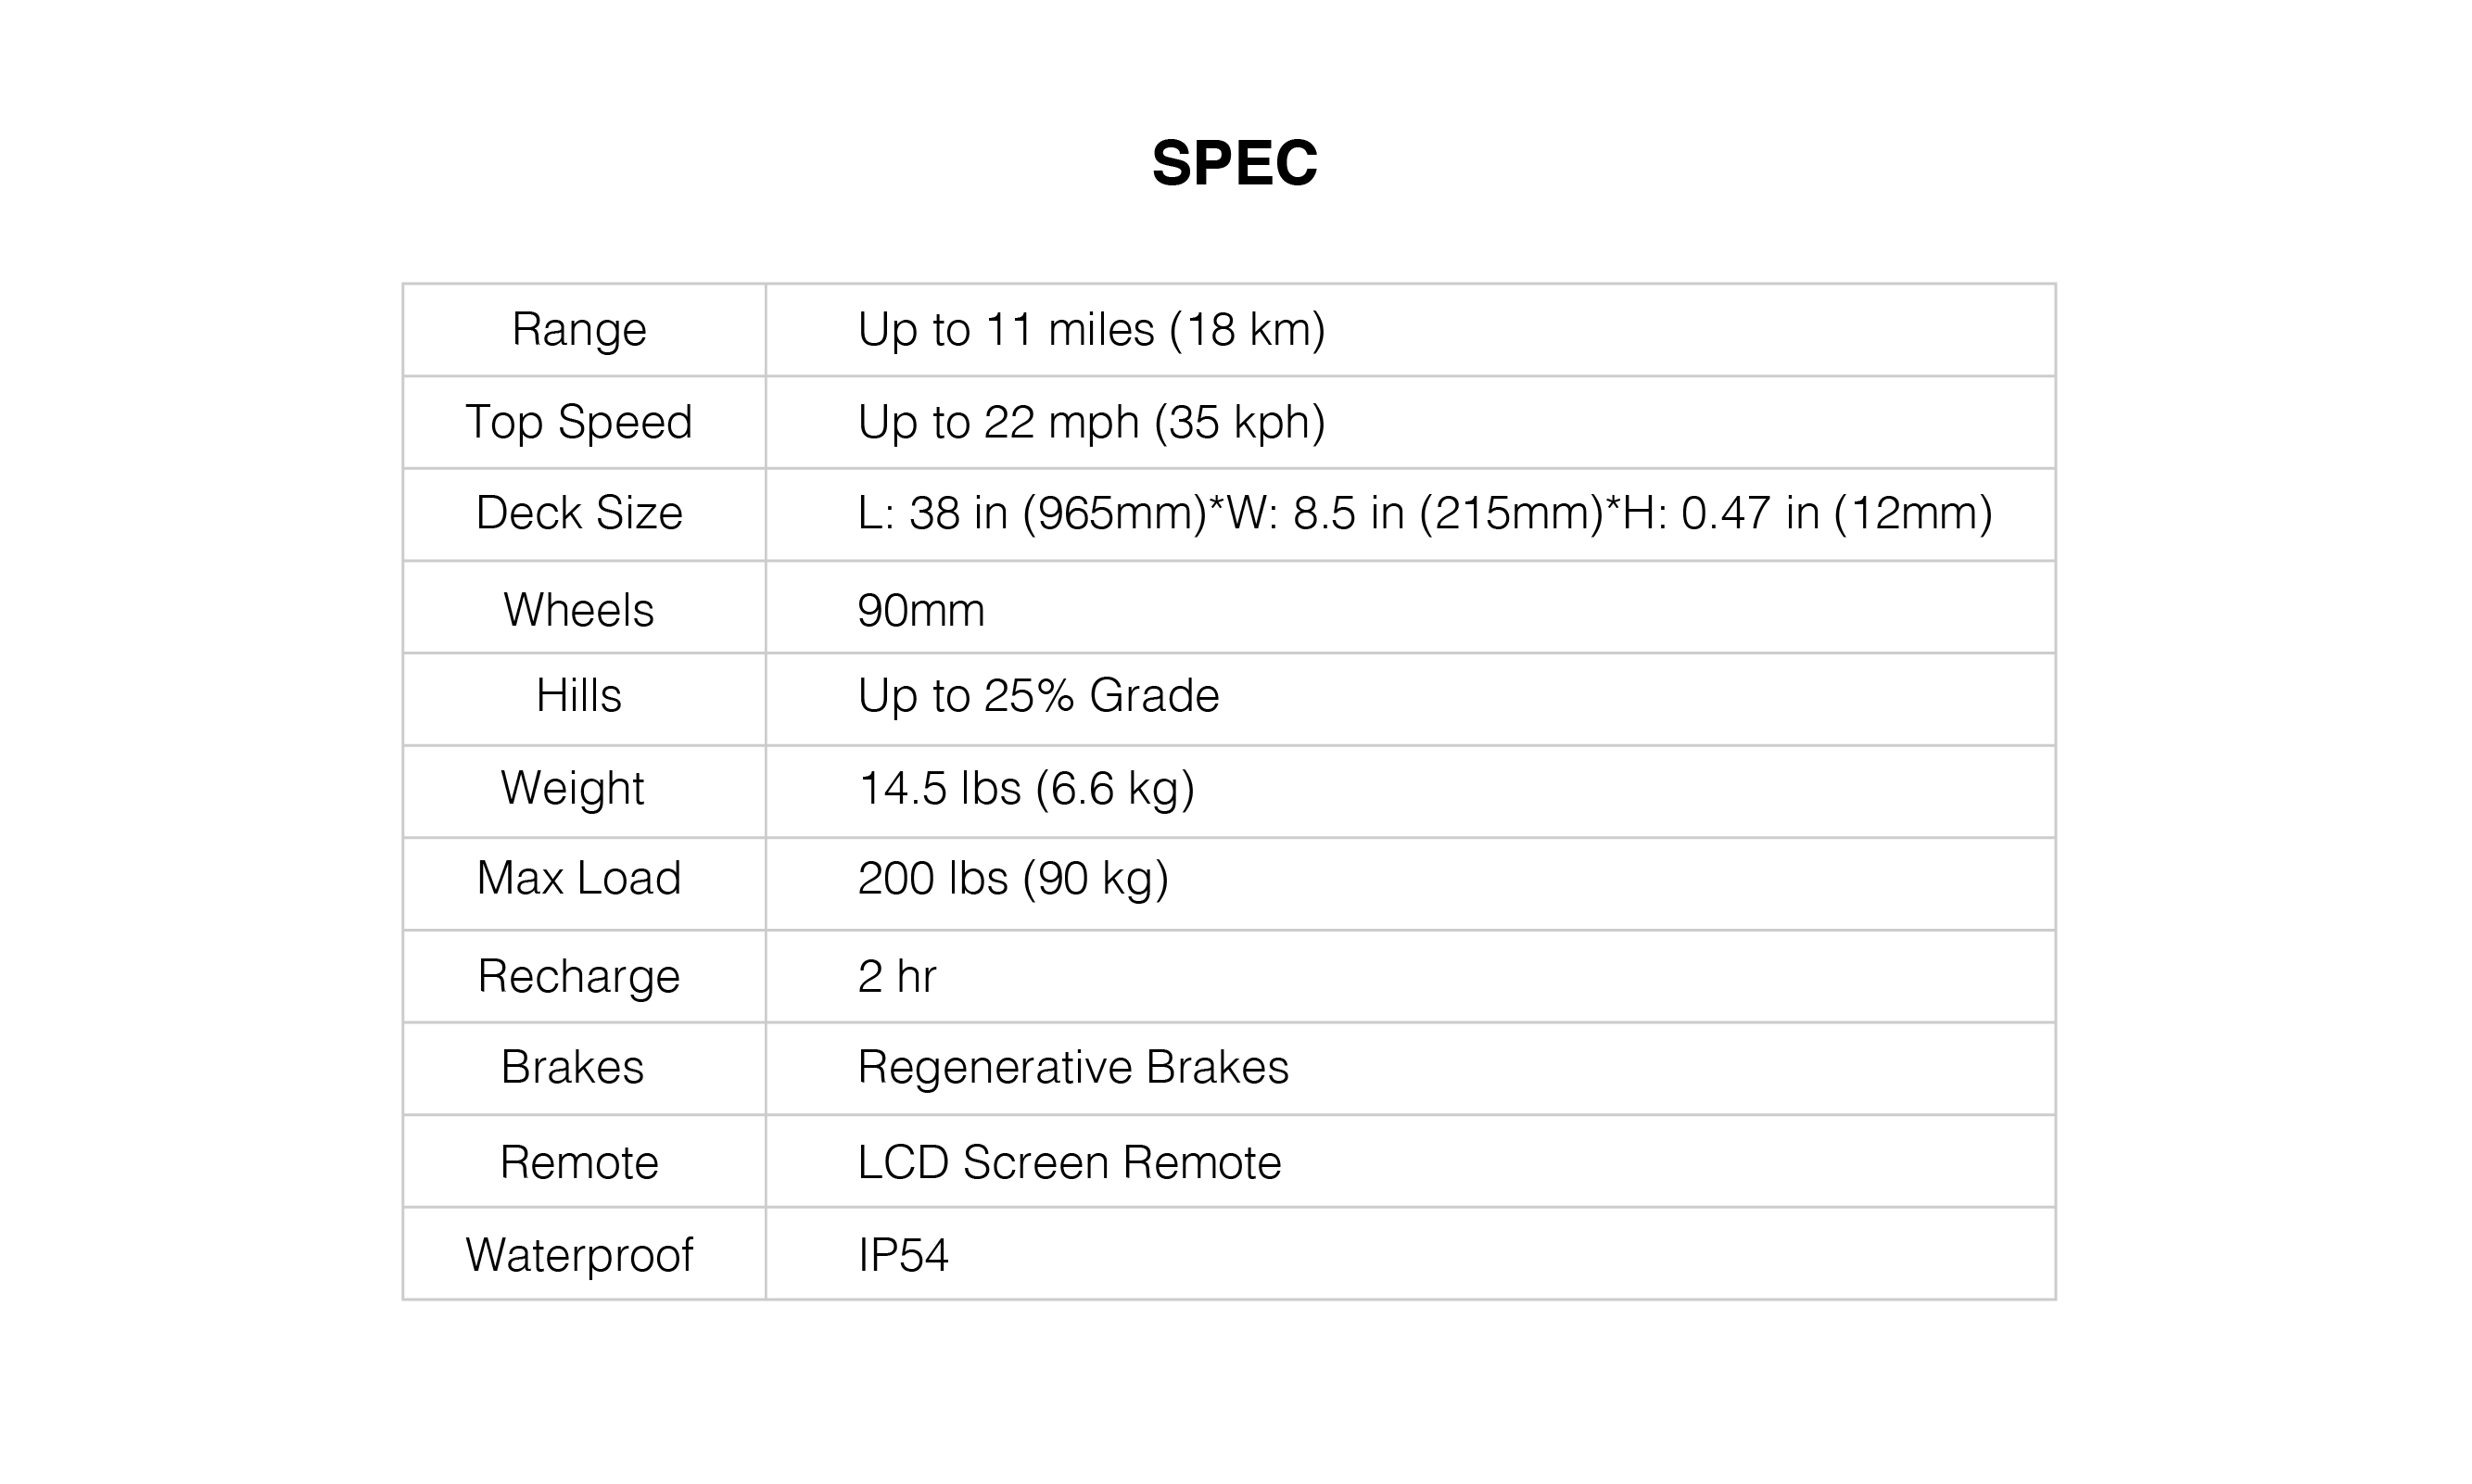Select the Weight label cell
The height and width of the screenshot is (1484, 2472).
584,791
